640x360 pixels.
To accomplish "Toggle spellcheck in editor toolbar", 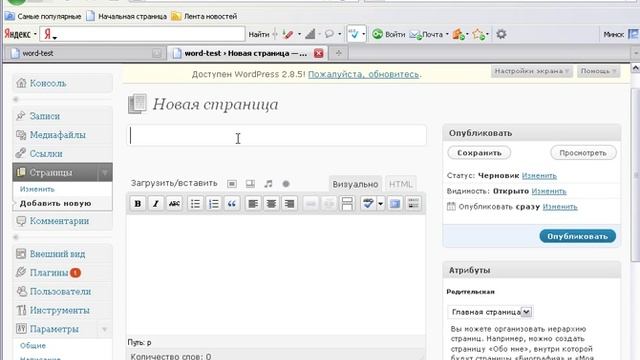I will 368,203.
